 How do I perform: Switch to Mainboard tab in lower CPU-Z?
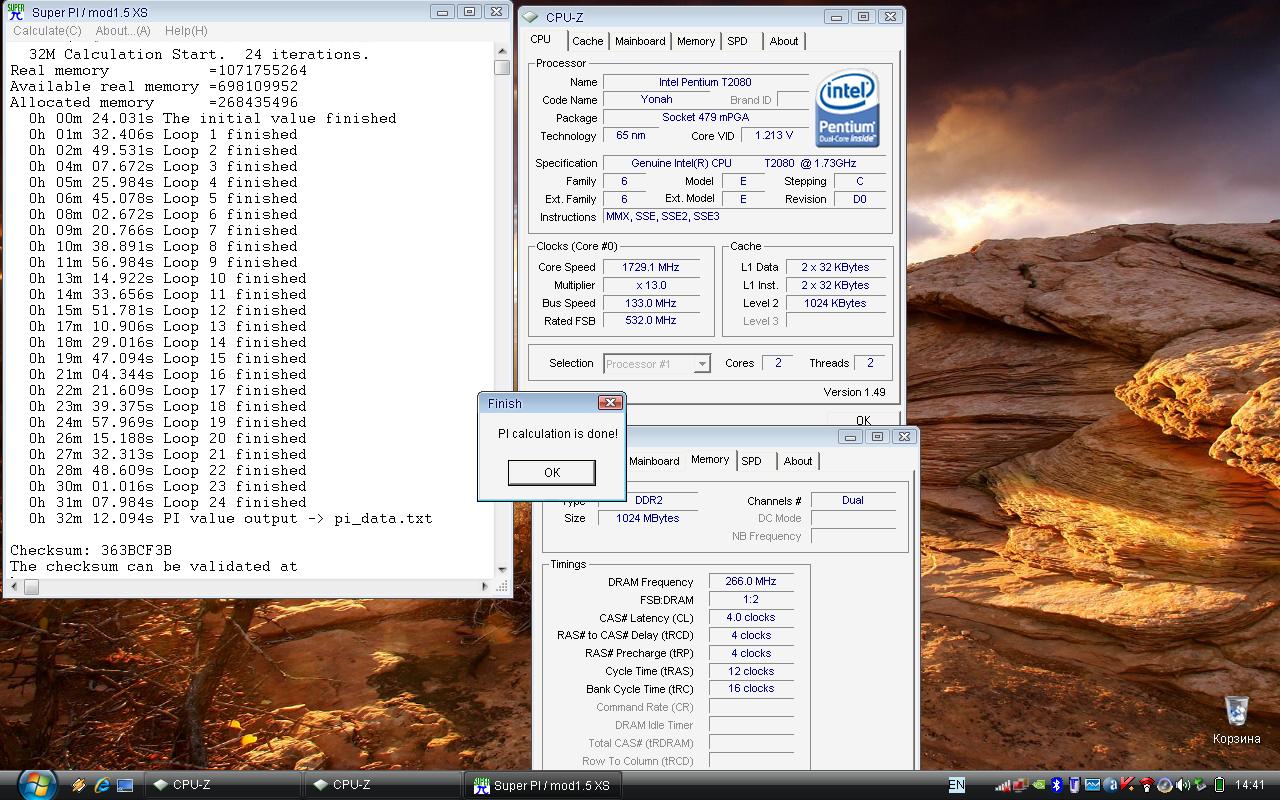[654, 461]
